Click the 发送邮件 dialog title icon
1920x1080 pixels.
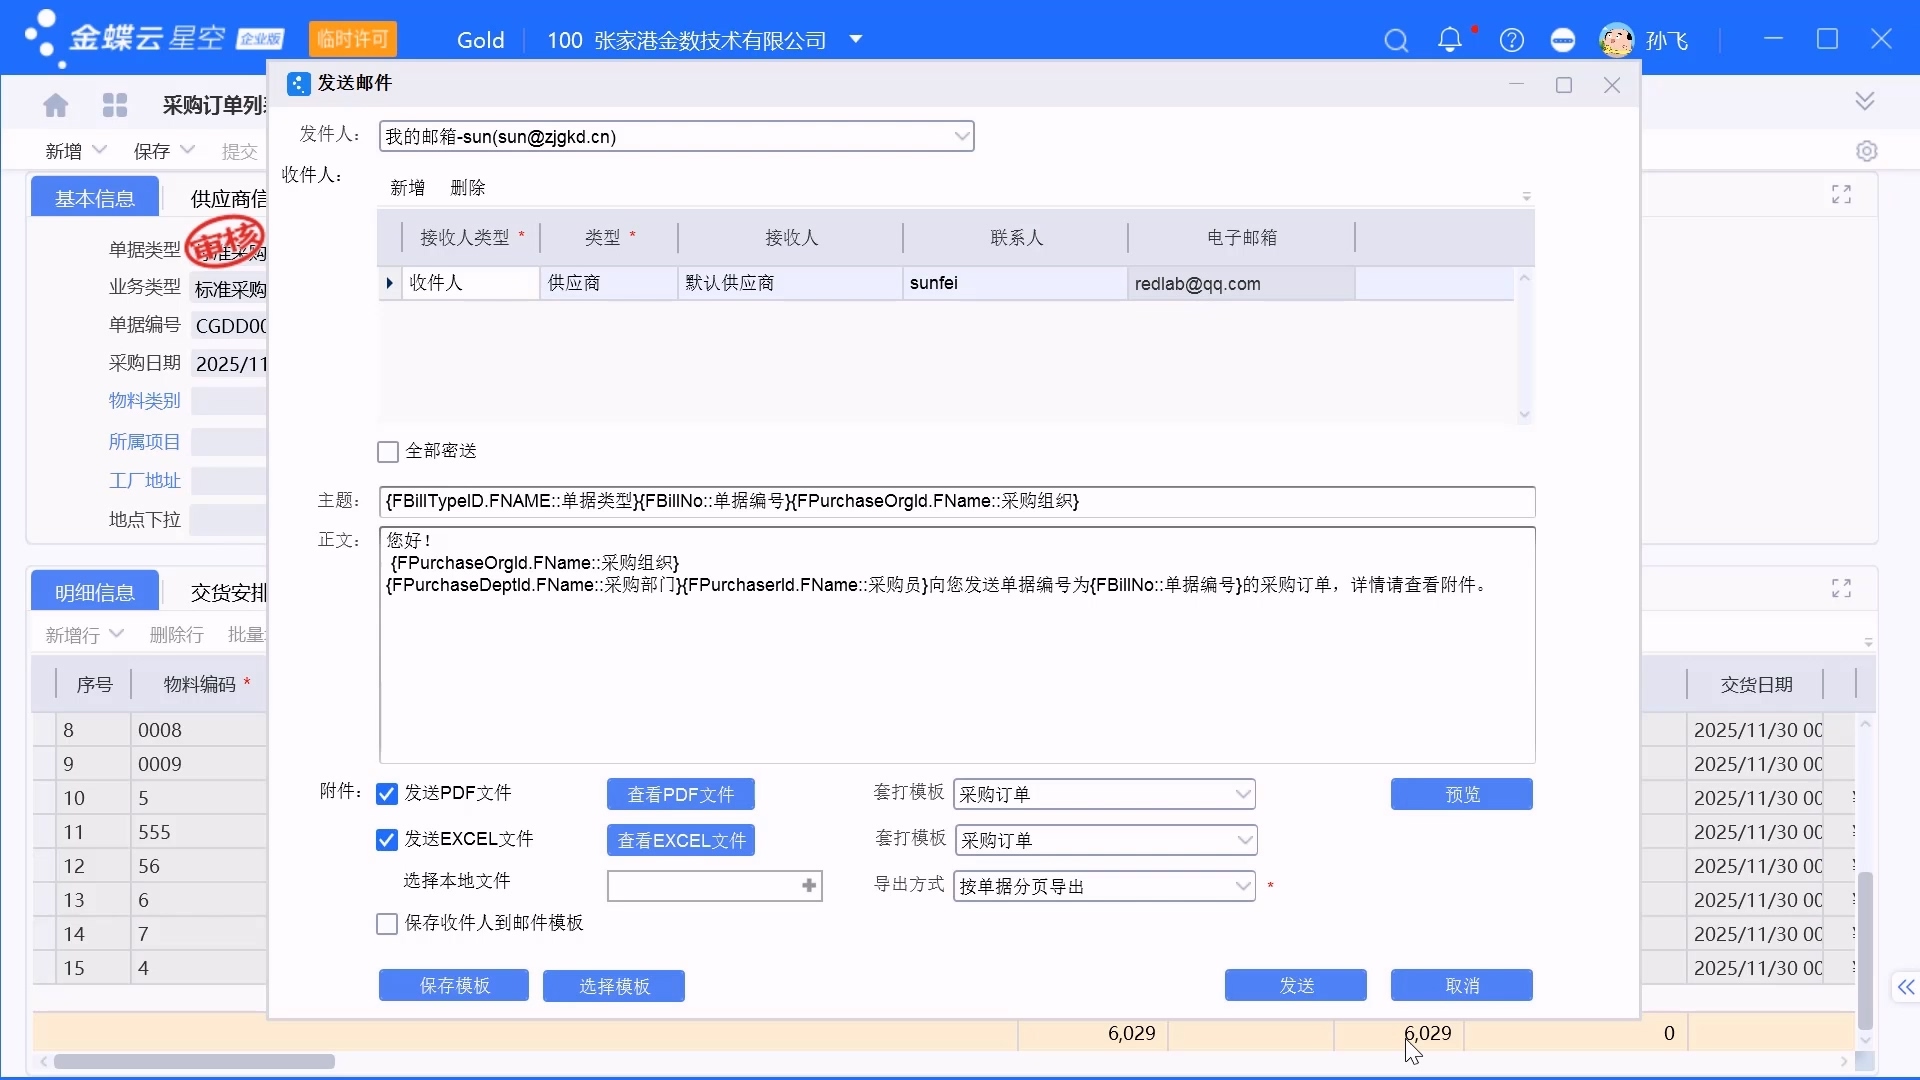click(x=298, y=84)
